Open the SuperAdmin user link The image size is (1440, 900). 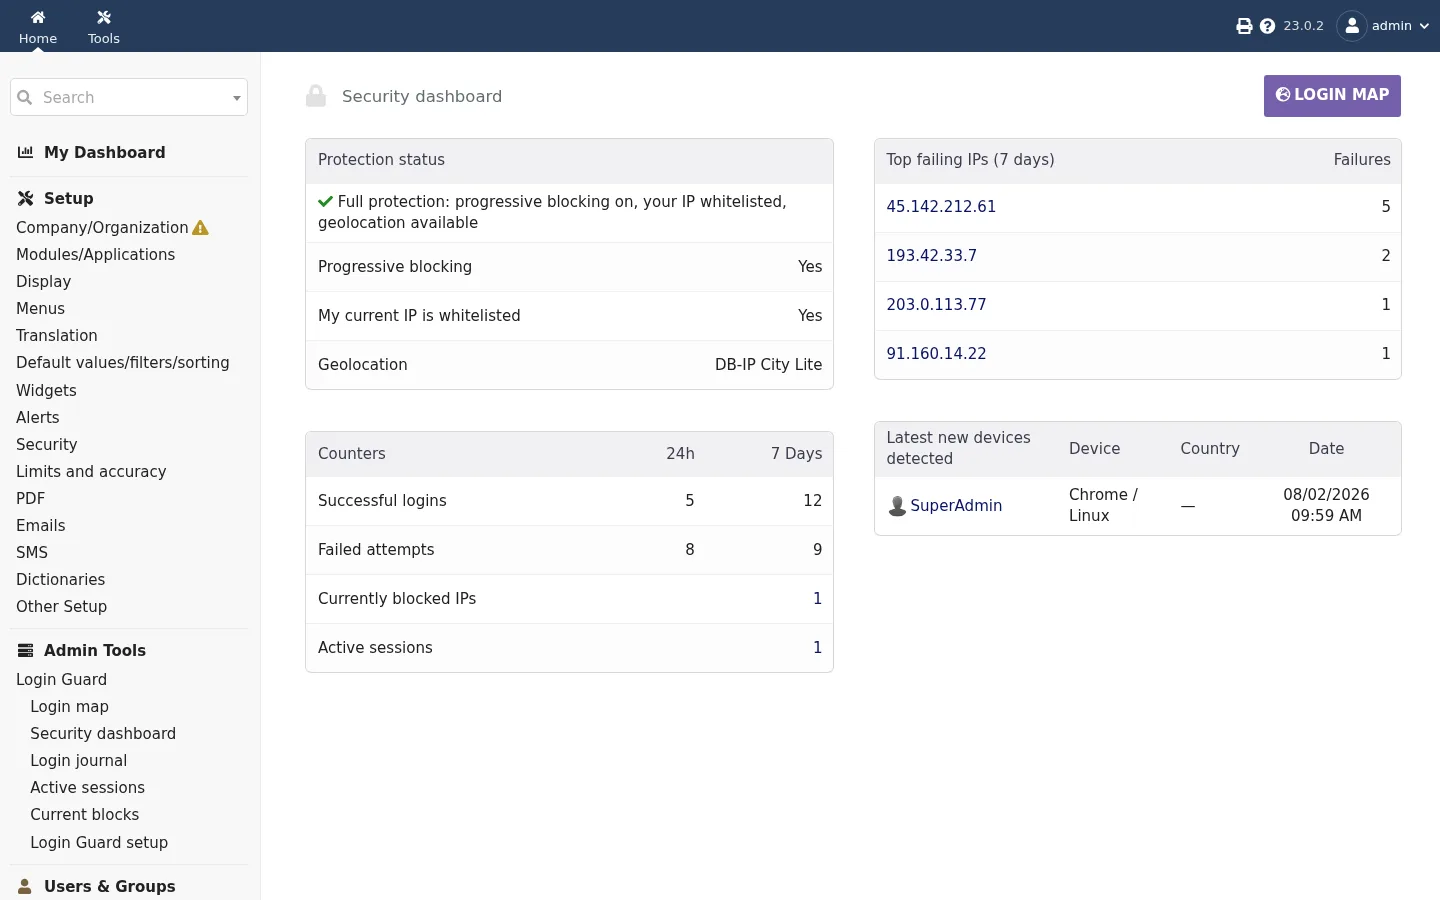(x=956, y=506)
